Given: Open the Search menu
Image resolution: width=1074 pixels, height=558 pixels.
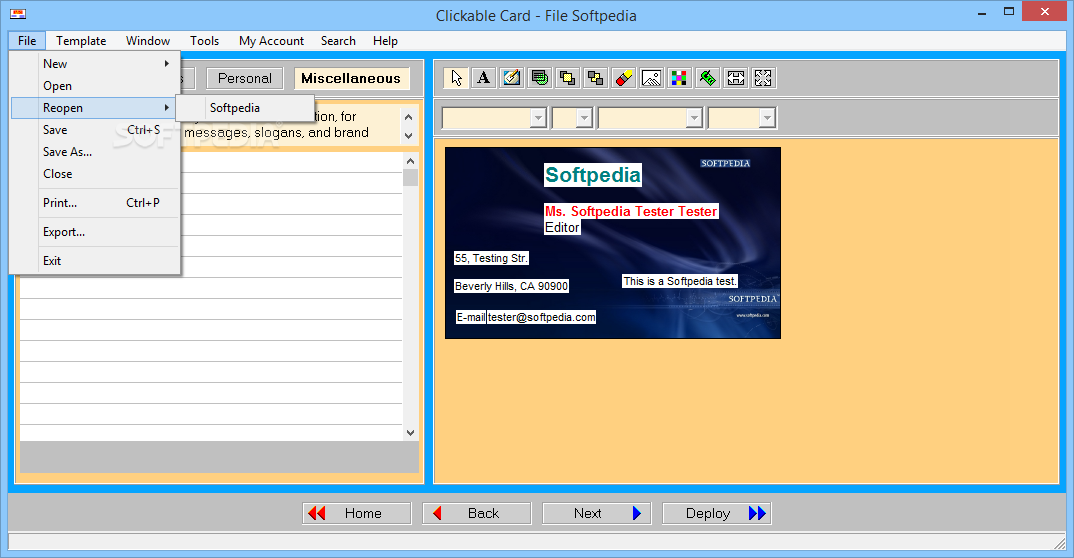Looking at the screenshot, I should (338, 41).
